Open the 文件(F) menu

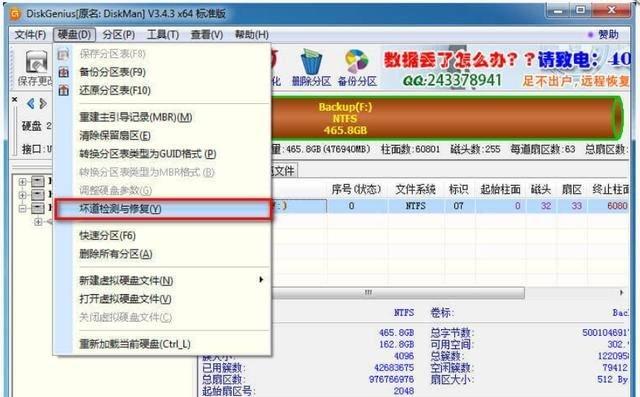(30, 35)
